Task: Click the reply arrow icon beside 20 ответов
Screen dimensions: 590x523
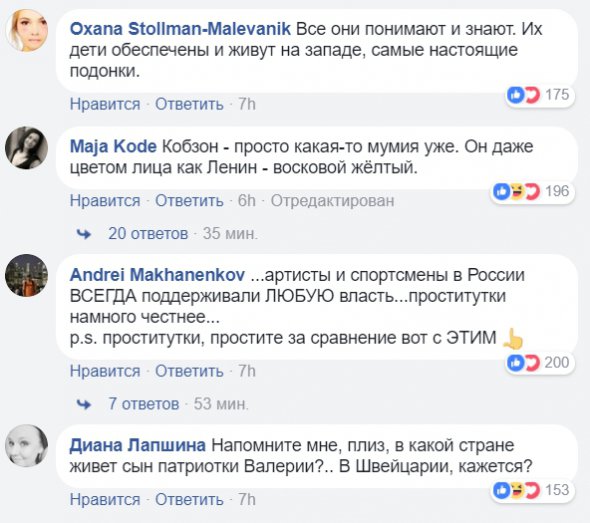Action: pos(84,234)
